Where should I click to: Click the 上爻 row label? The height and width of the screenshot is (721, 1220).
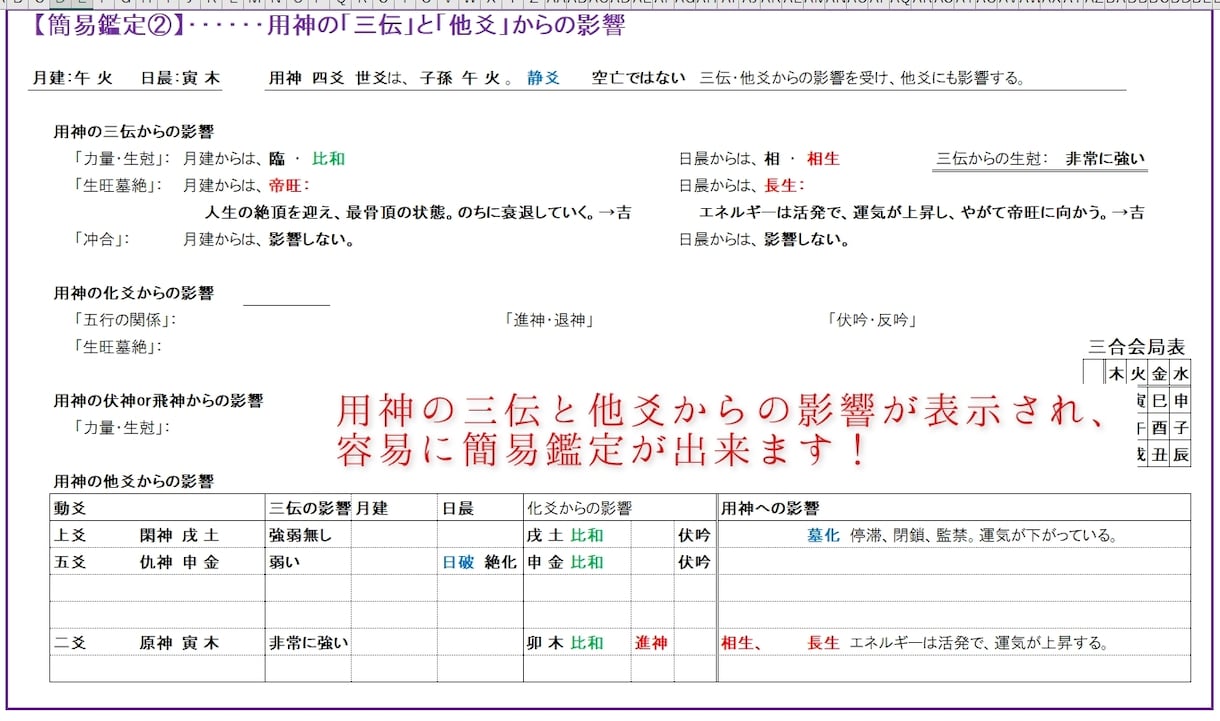70,535
